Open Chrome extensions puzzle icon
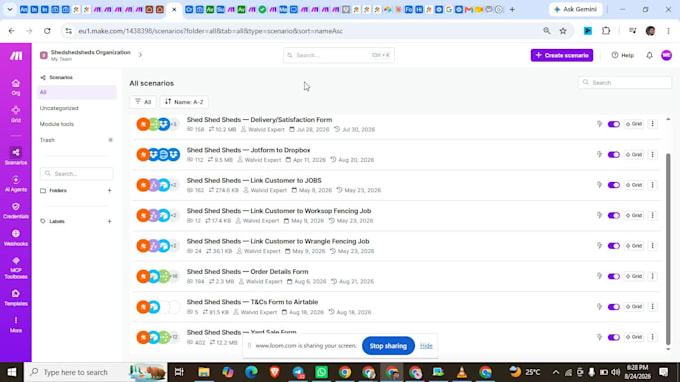This screenshot has width=680, height=382. (606, 31)
